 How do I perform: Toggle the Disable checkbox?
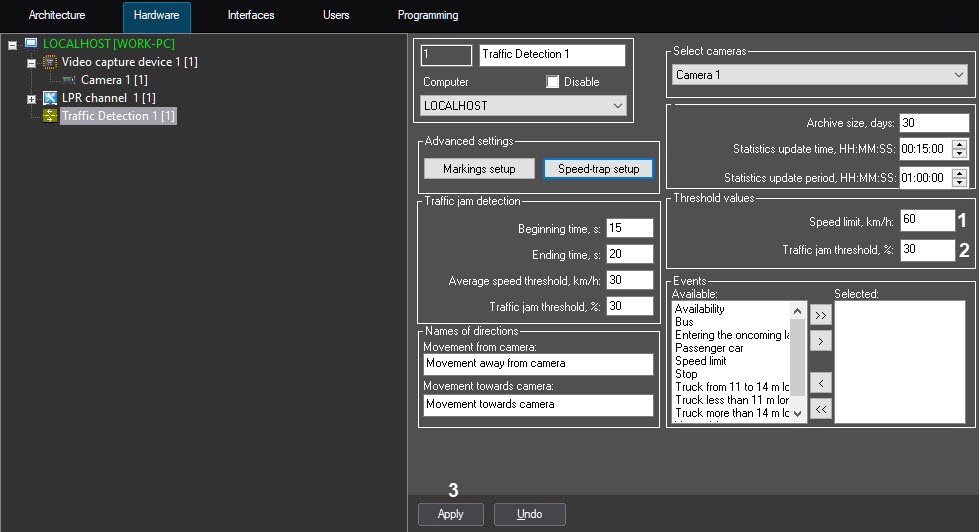click(x=552, y=82)
